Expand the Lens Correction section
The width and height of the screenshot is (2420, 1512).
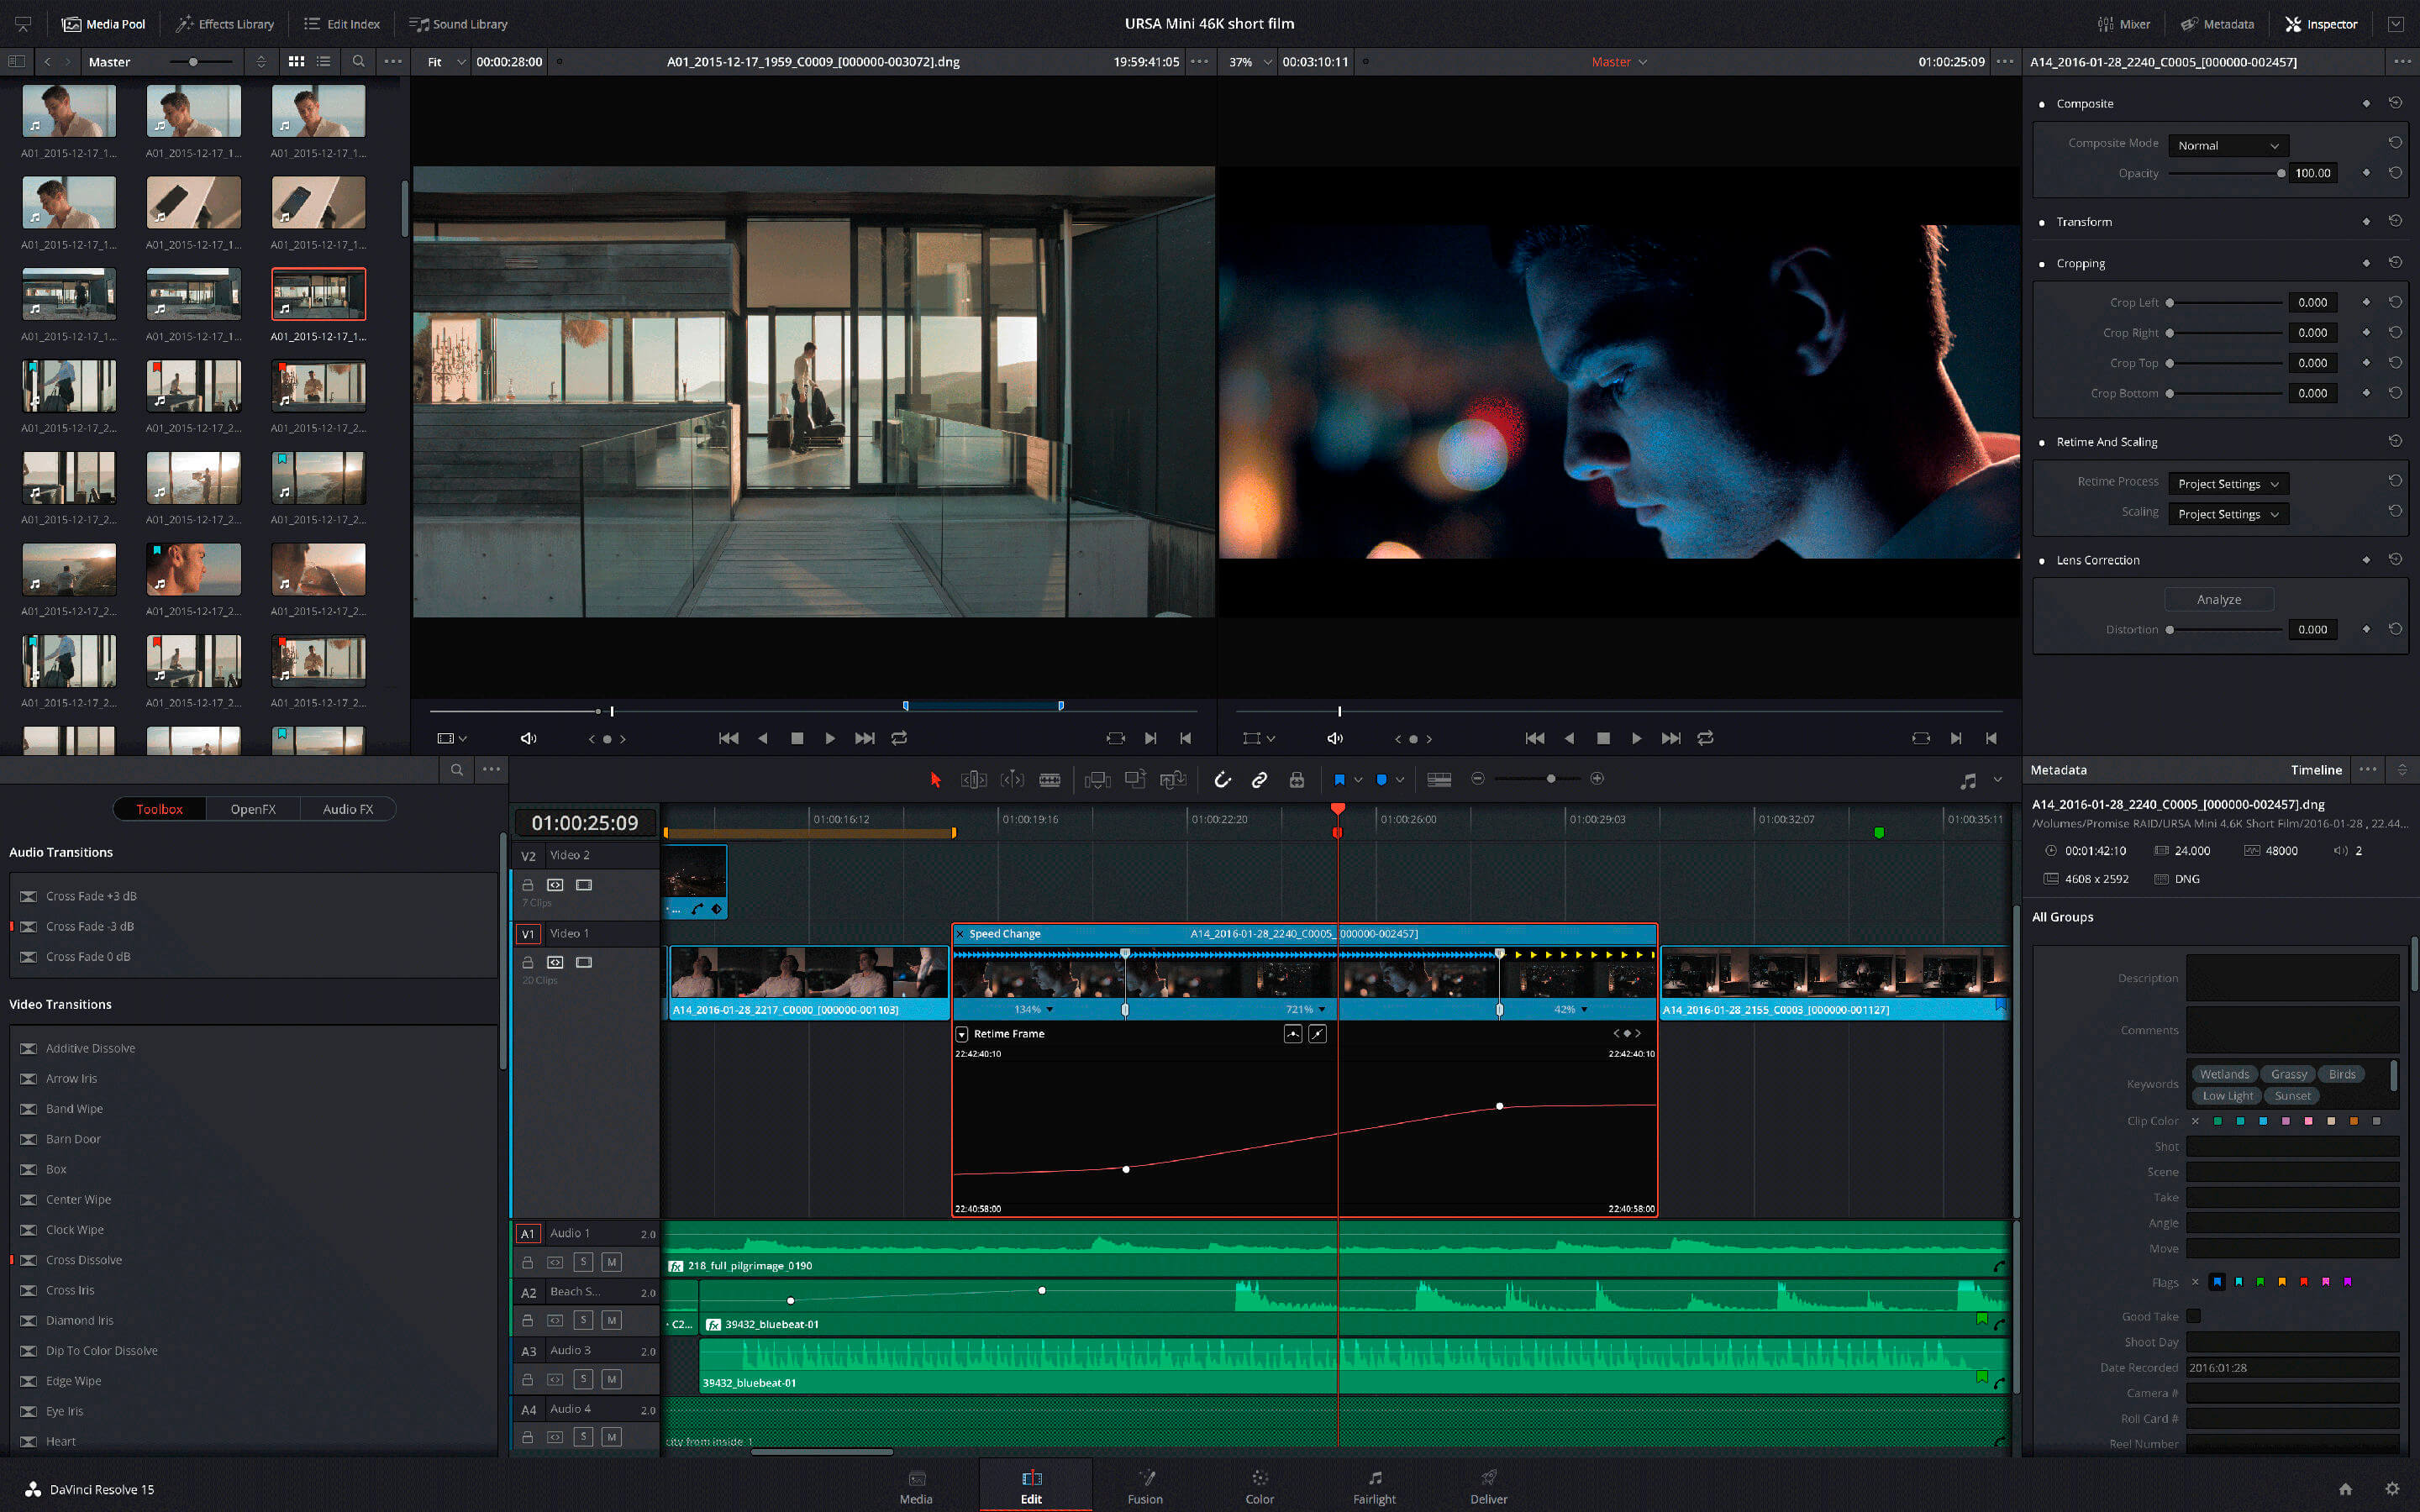tap(2094, 559)
